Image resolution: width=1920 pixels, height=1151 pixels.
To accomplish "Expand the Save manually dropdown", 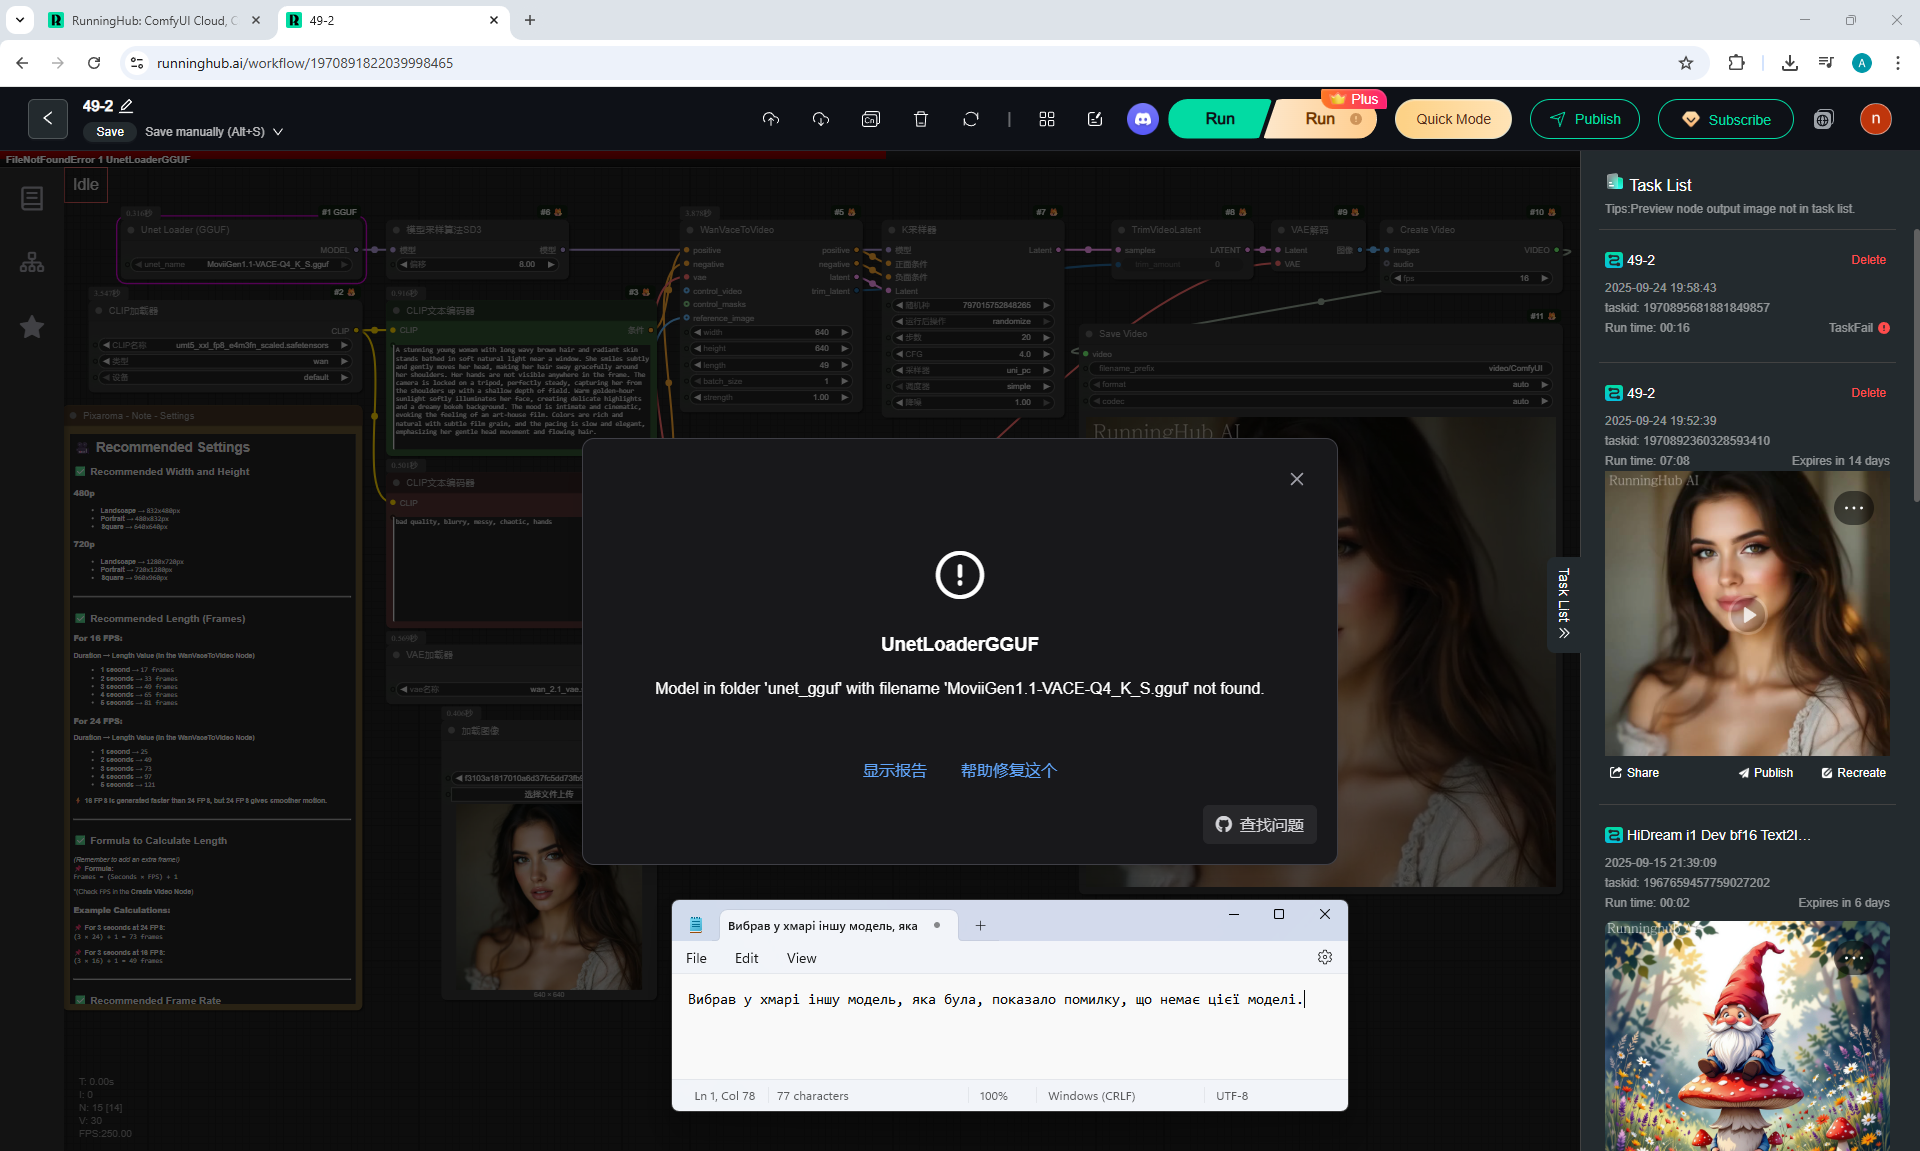I will coord(278,132).
